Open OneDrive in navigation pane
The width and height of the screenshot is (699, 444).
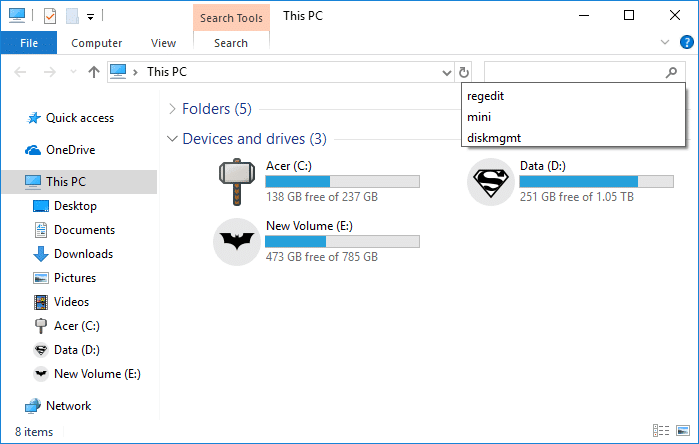tap(70, 150)
